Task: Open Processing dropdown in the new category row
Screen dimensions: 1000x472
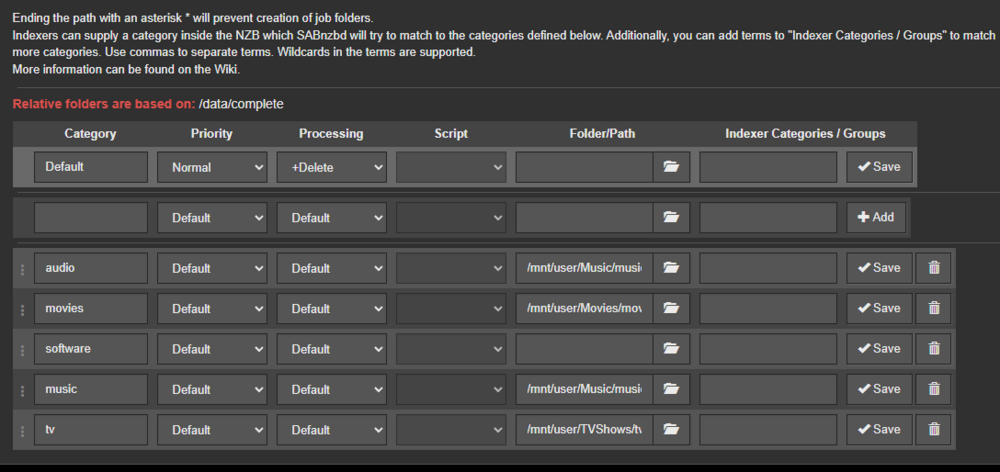Action: tap(332, 218)
